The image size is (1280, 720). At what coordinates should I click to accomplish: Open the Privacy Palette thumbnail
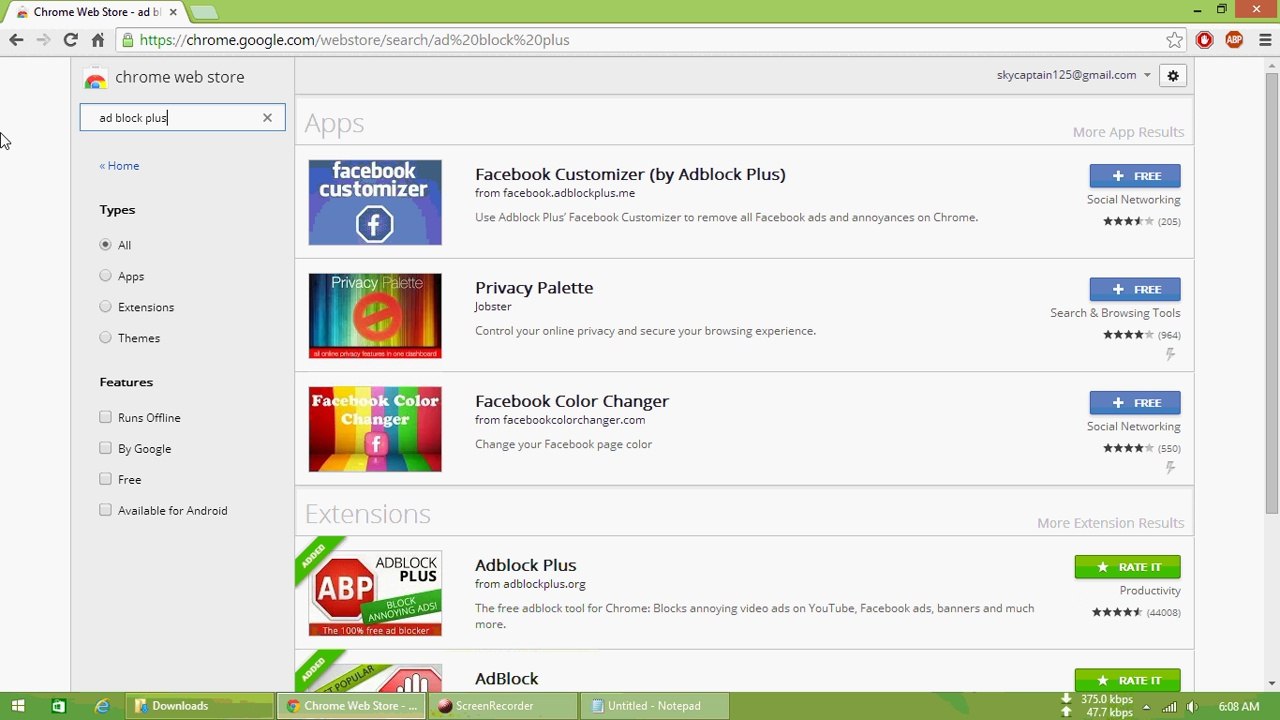(375, 316)
